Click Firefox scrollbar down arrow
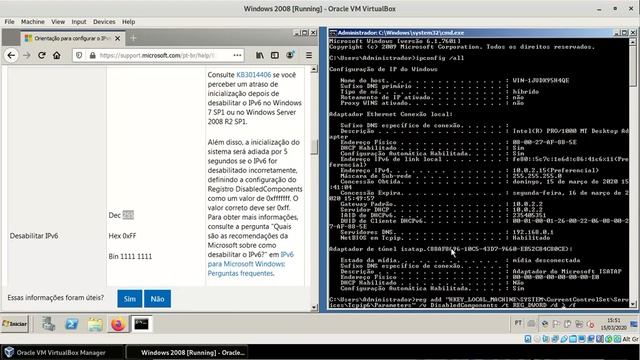This screenshot has width=640, height=360. pos(314,307)
